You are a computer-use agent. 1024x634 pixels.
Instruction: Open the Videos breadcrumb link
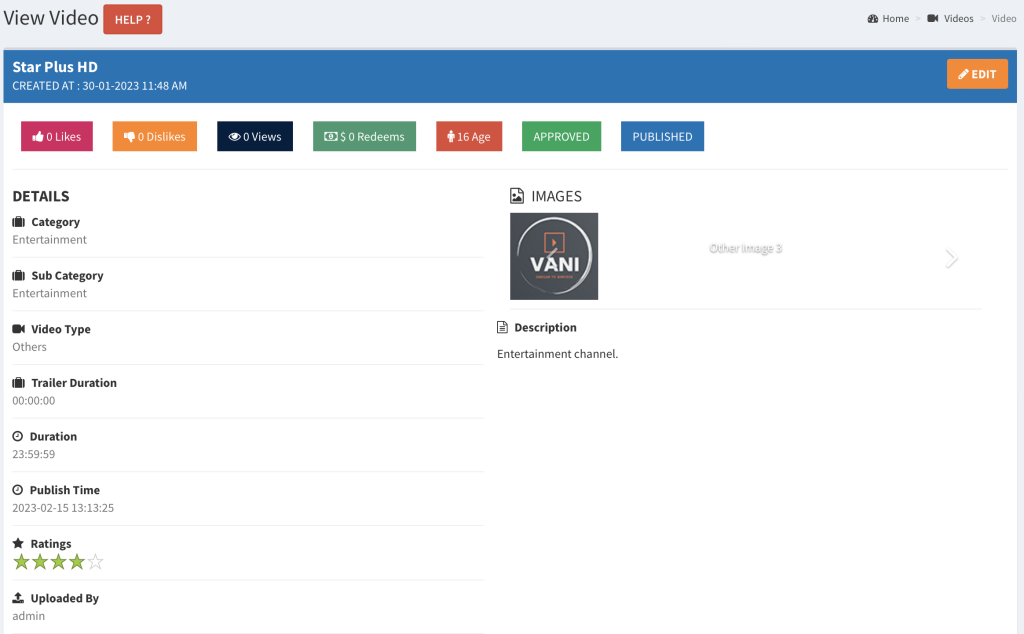[958, 18]
